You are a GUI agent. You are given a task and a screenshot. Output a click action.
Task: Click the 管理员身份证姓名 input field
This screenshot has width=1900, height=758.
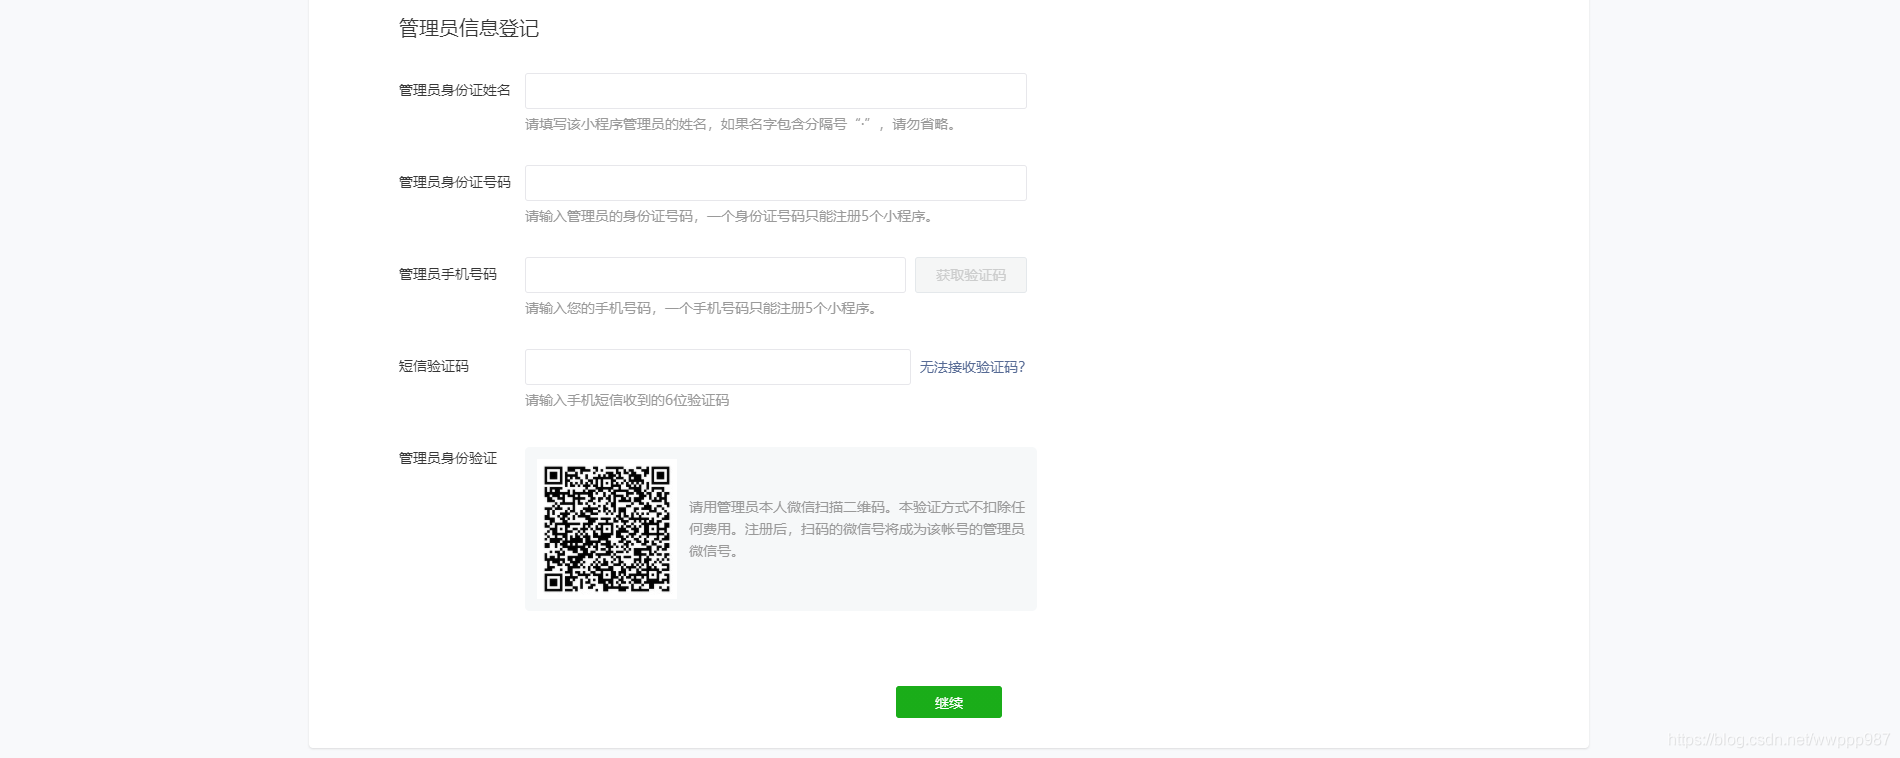click(775, 91)
